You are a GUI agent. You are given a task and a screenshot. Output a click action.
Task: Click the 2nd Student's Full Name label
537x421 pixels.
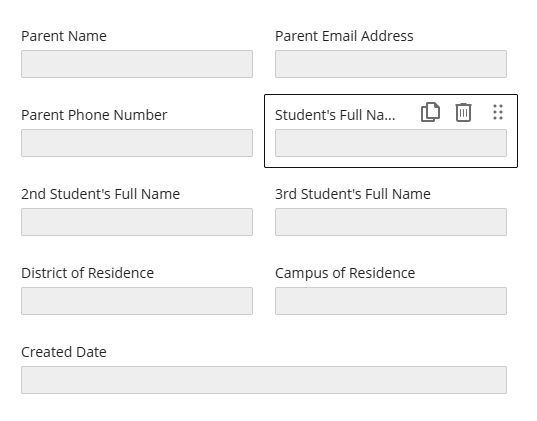click(100, 194)
